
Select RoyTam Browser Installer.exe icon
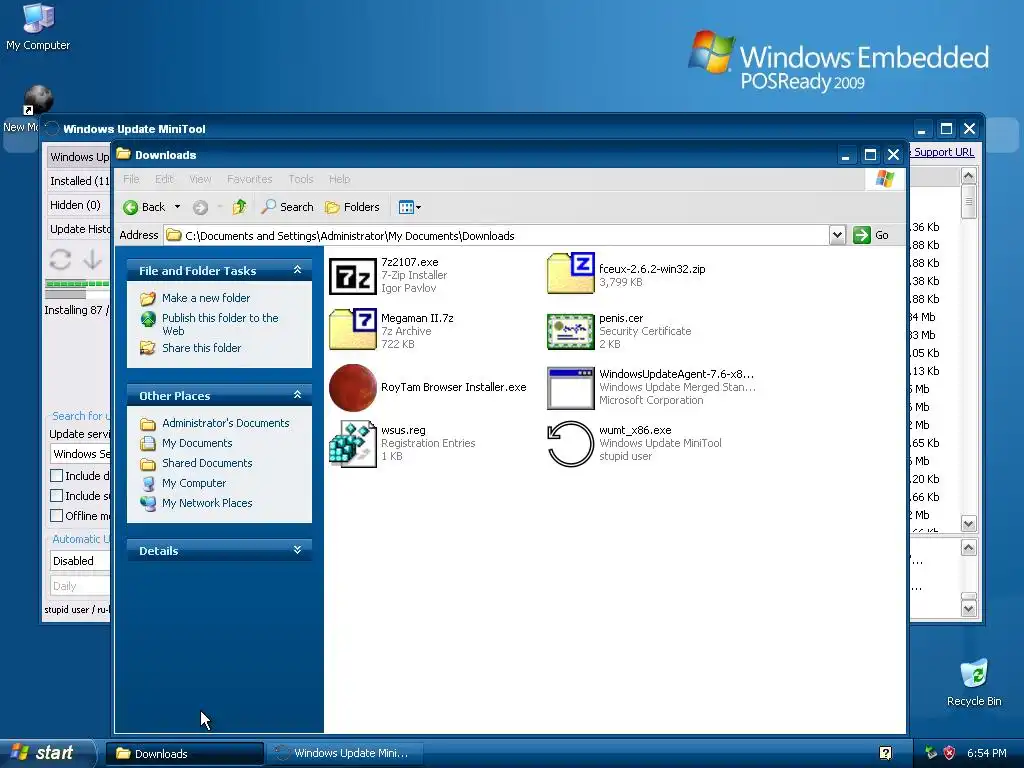(353, 388)
